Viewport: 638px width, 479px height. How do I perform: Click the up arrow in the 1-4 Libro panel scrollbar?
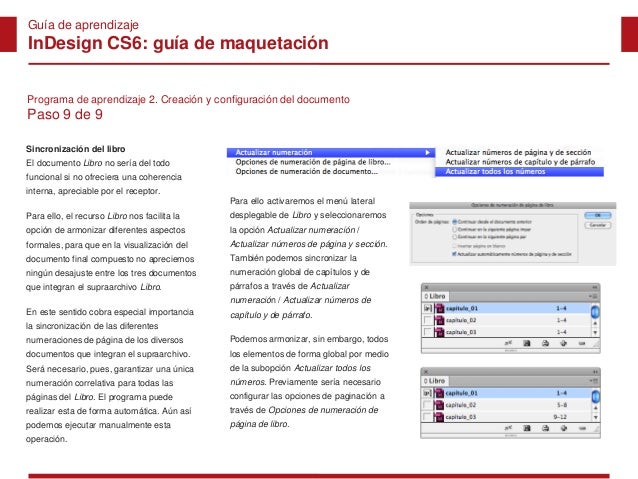[595, 324]
